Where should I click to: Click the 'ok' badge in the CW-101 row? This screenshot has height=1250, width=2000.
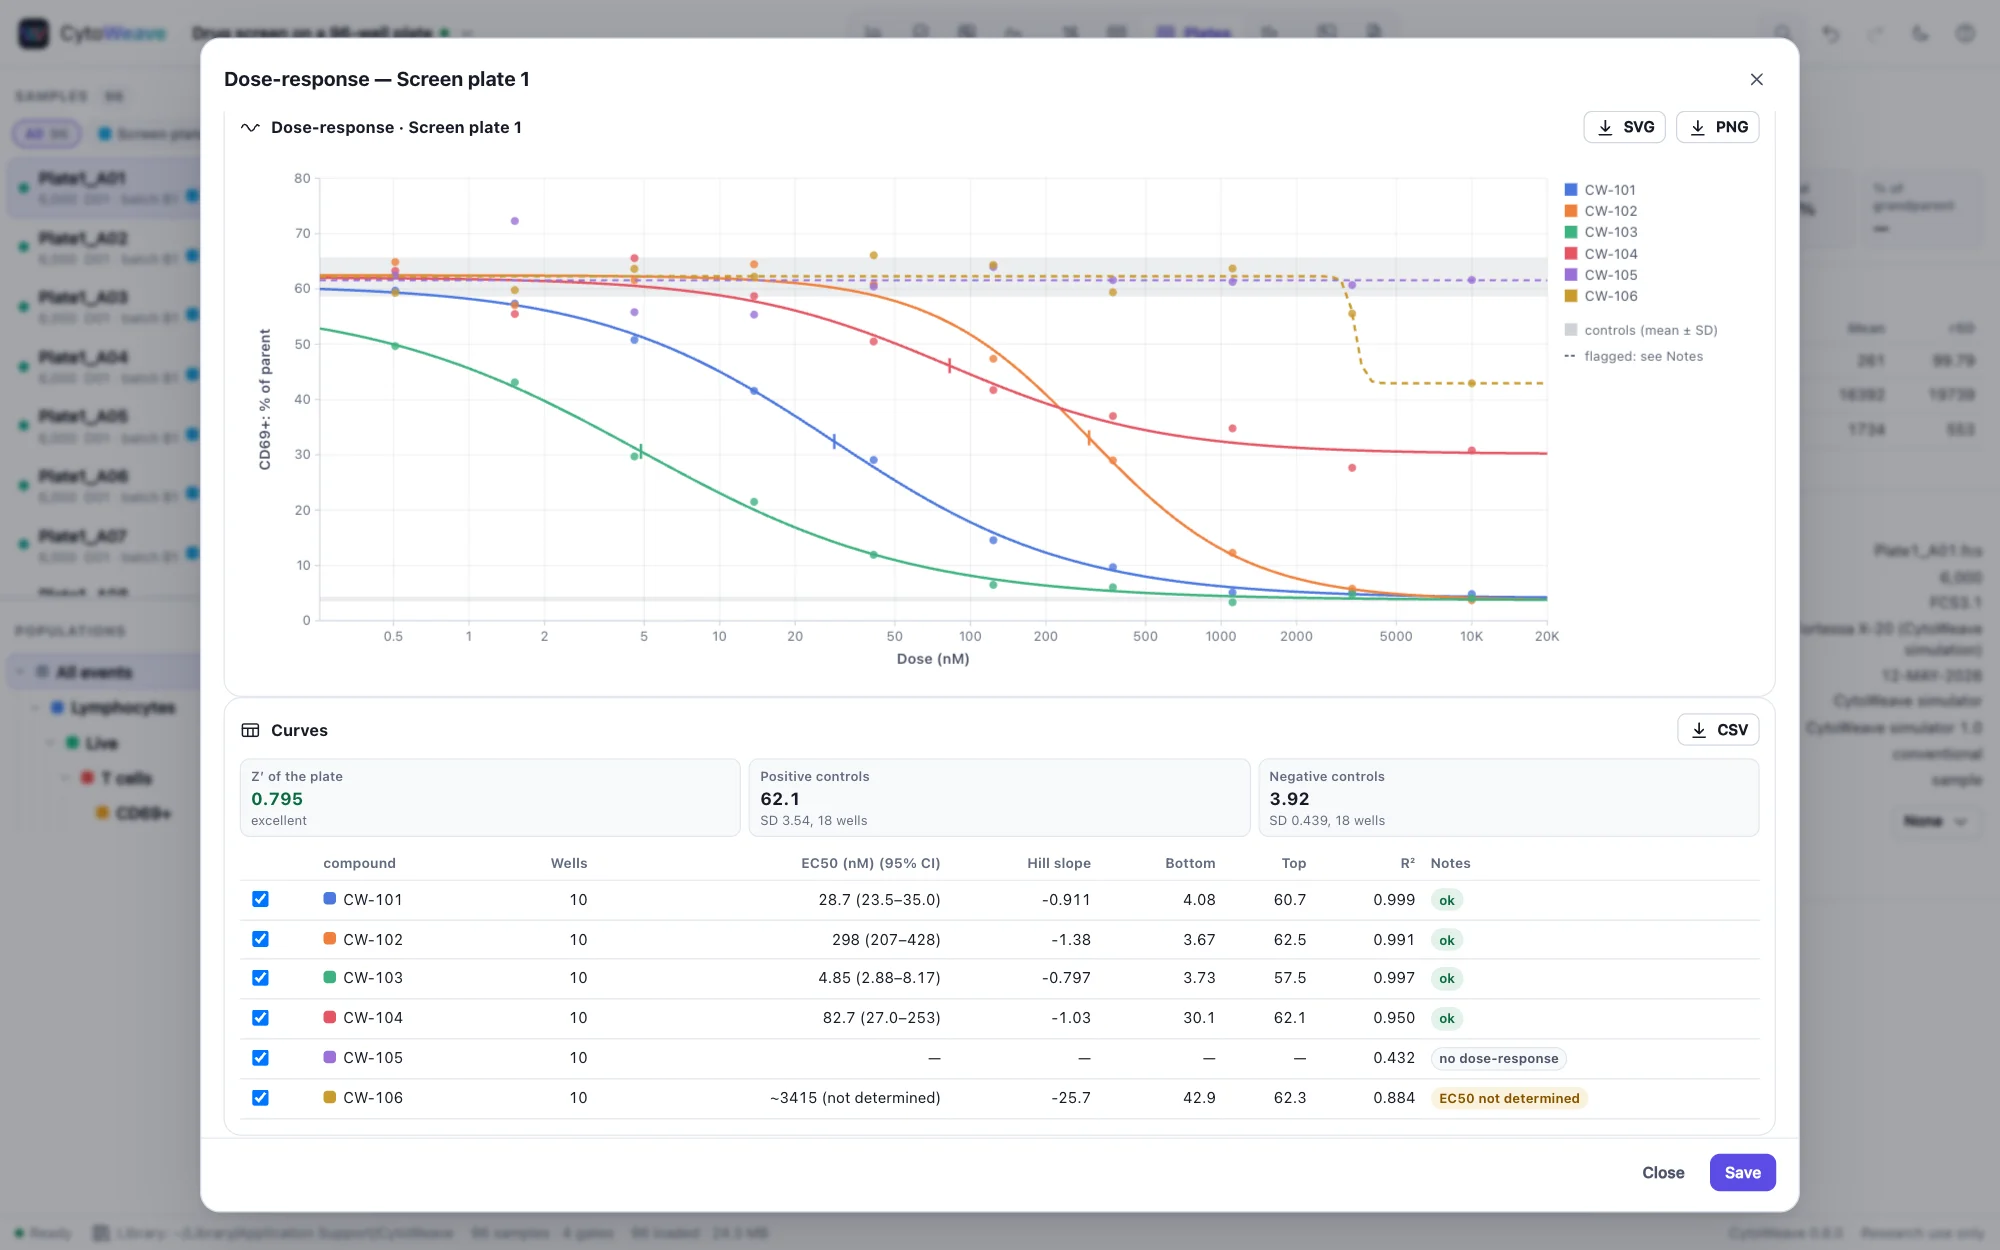1446,900
